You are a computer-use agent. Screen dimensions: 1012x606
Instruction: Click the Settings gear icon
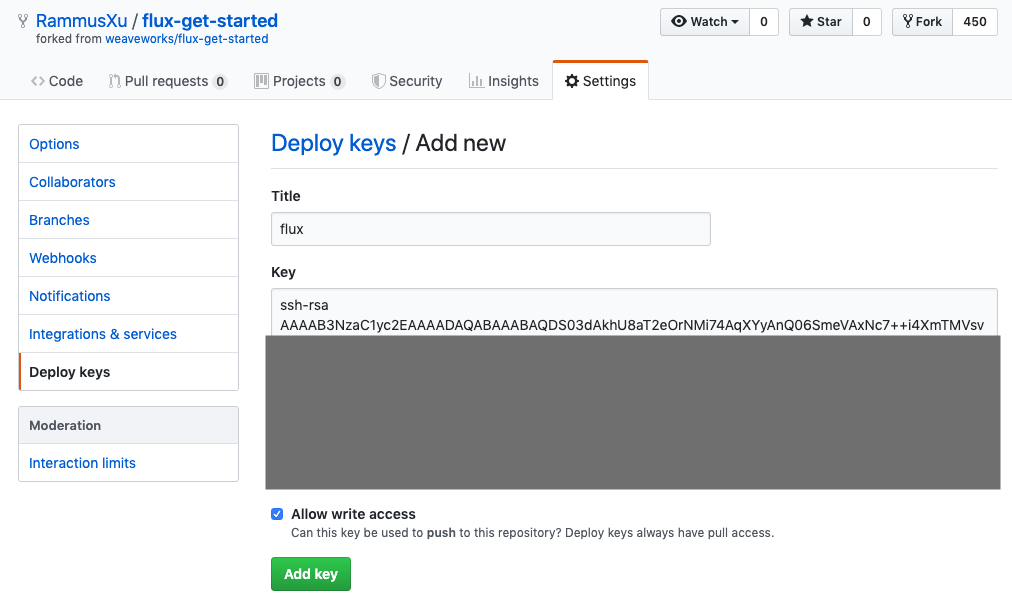pyautogui.click(x=572, y=81)
